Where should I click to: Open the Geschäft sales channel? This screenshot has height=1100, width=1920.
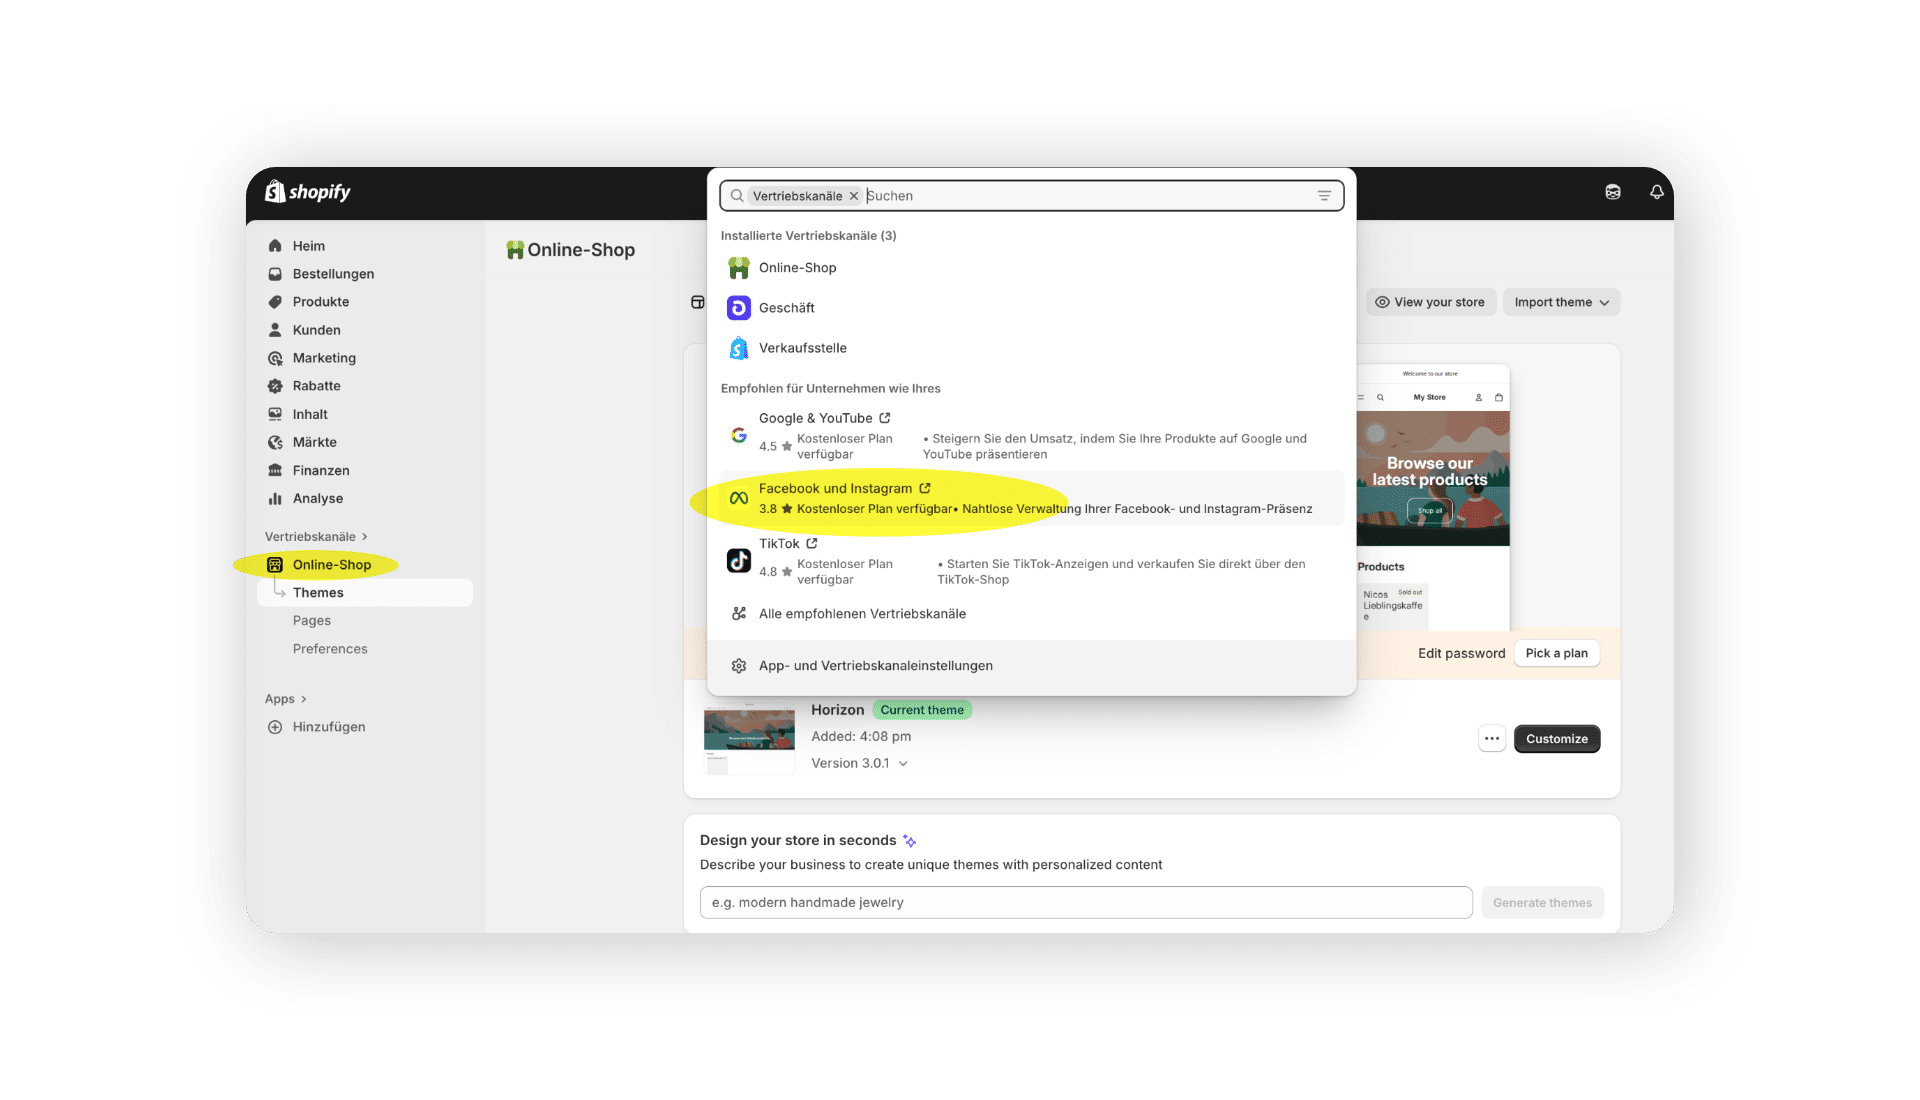pos(786,308)
